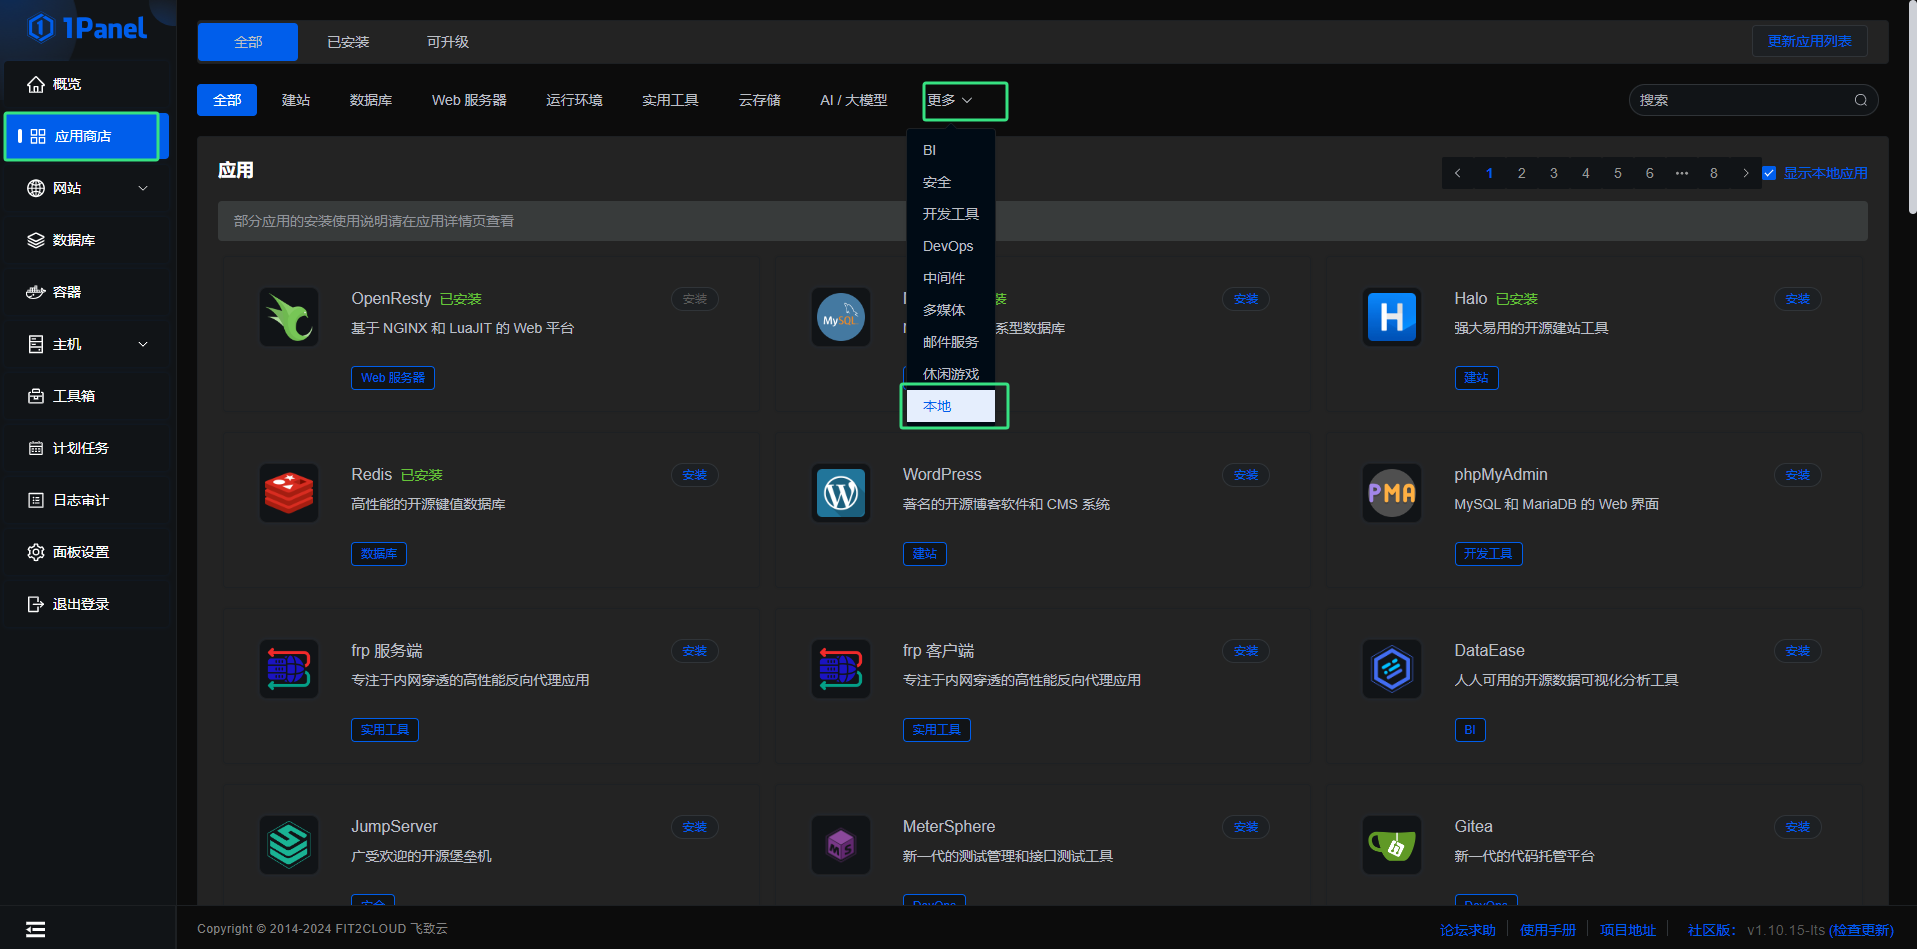Collapse the sidebar with the menu icon
1917x949 pixels.
click(36, 930)
